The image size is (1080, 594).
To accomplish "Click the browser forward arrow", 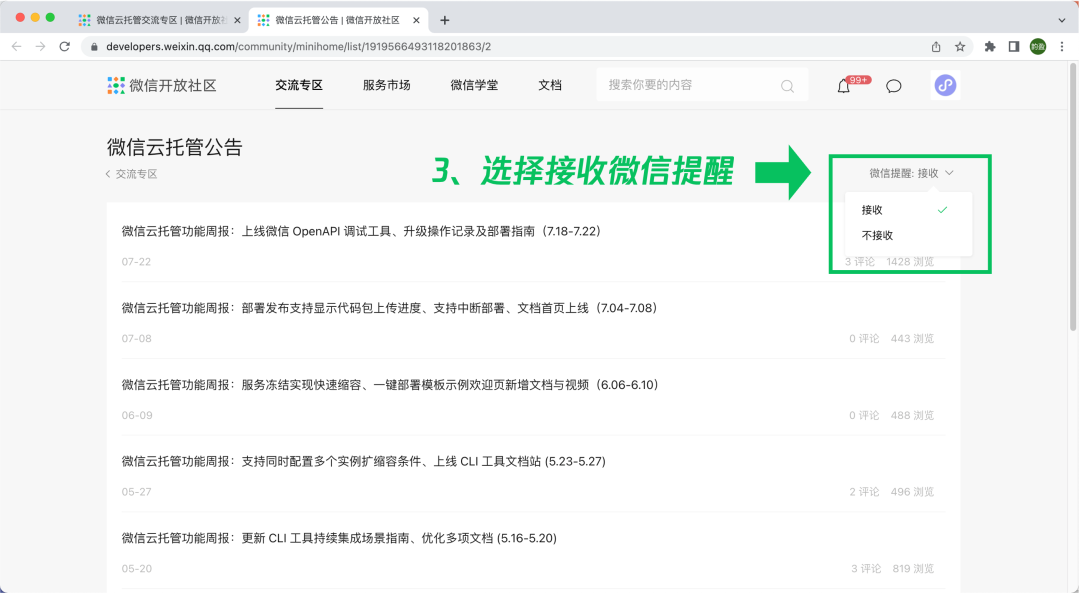I will coord(41,47).
